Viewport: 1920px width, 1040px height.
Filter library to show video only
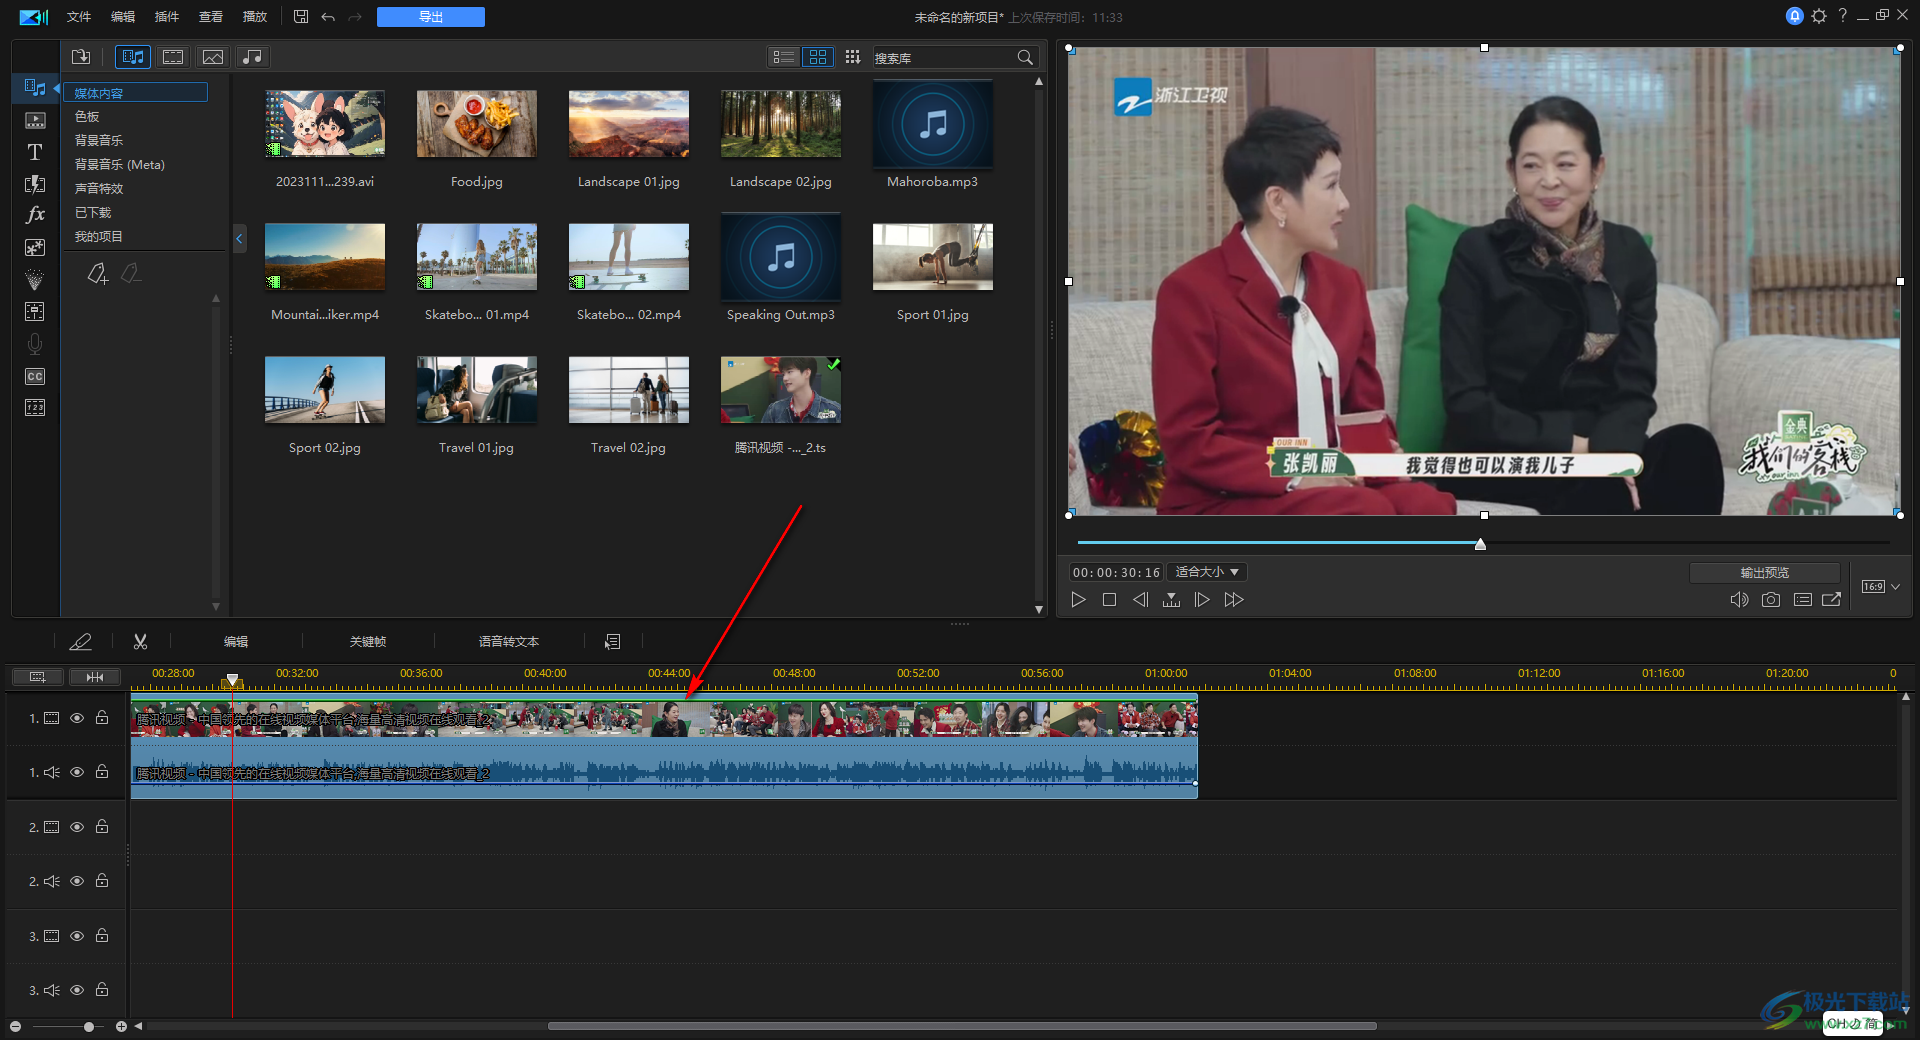tap(173, 57)
